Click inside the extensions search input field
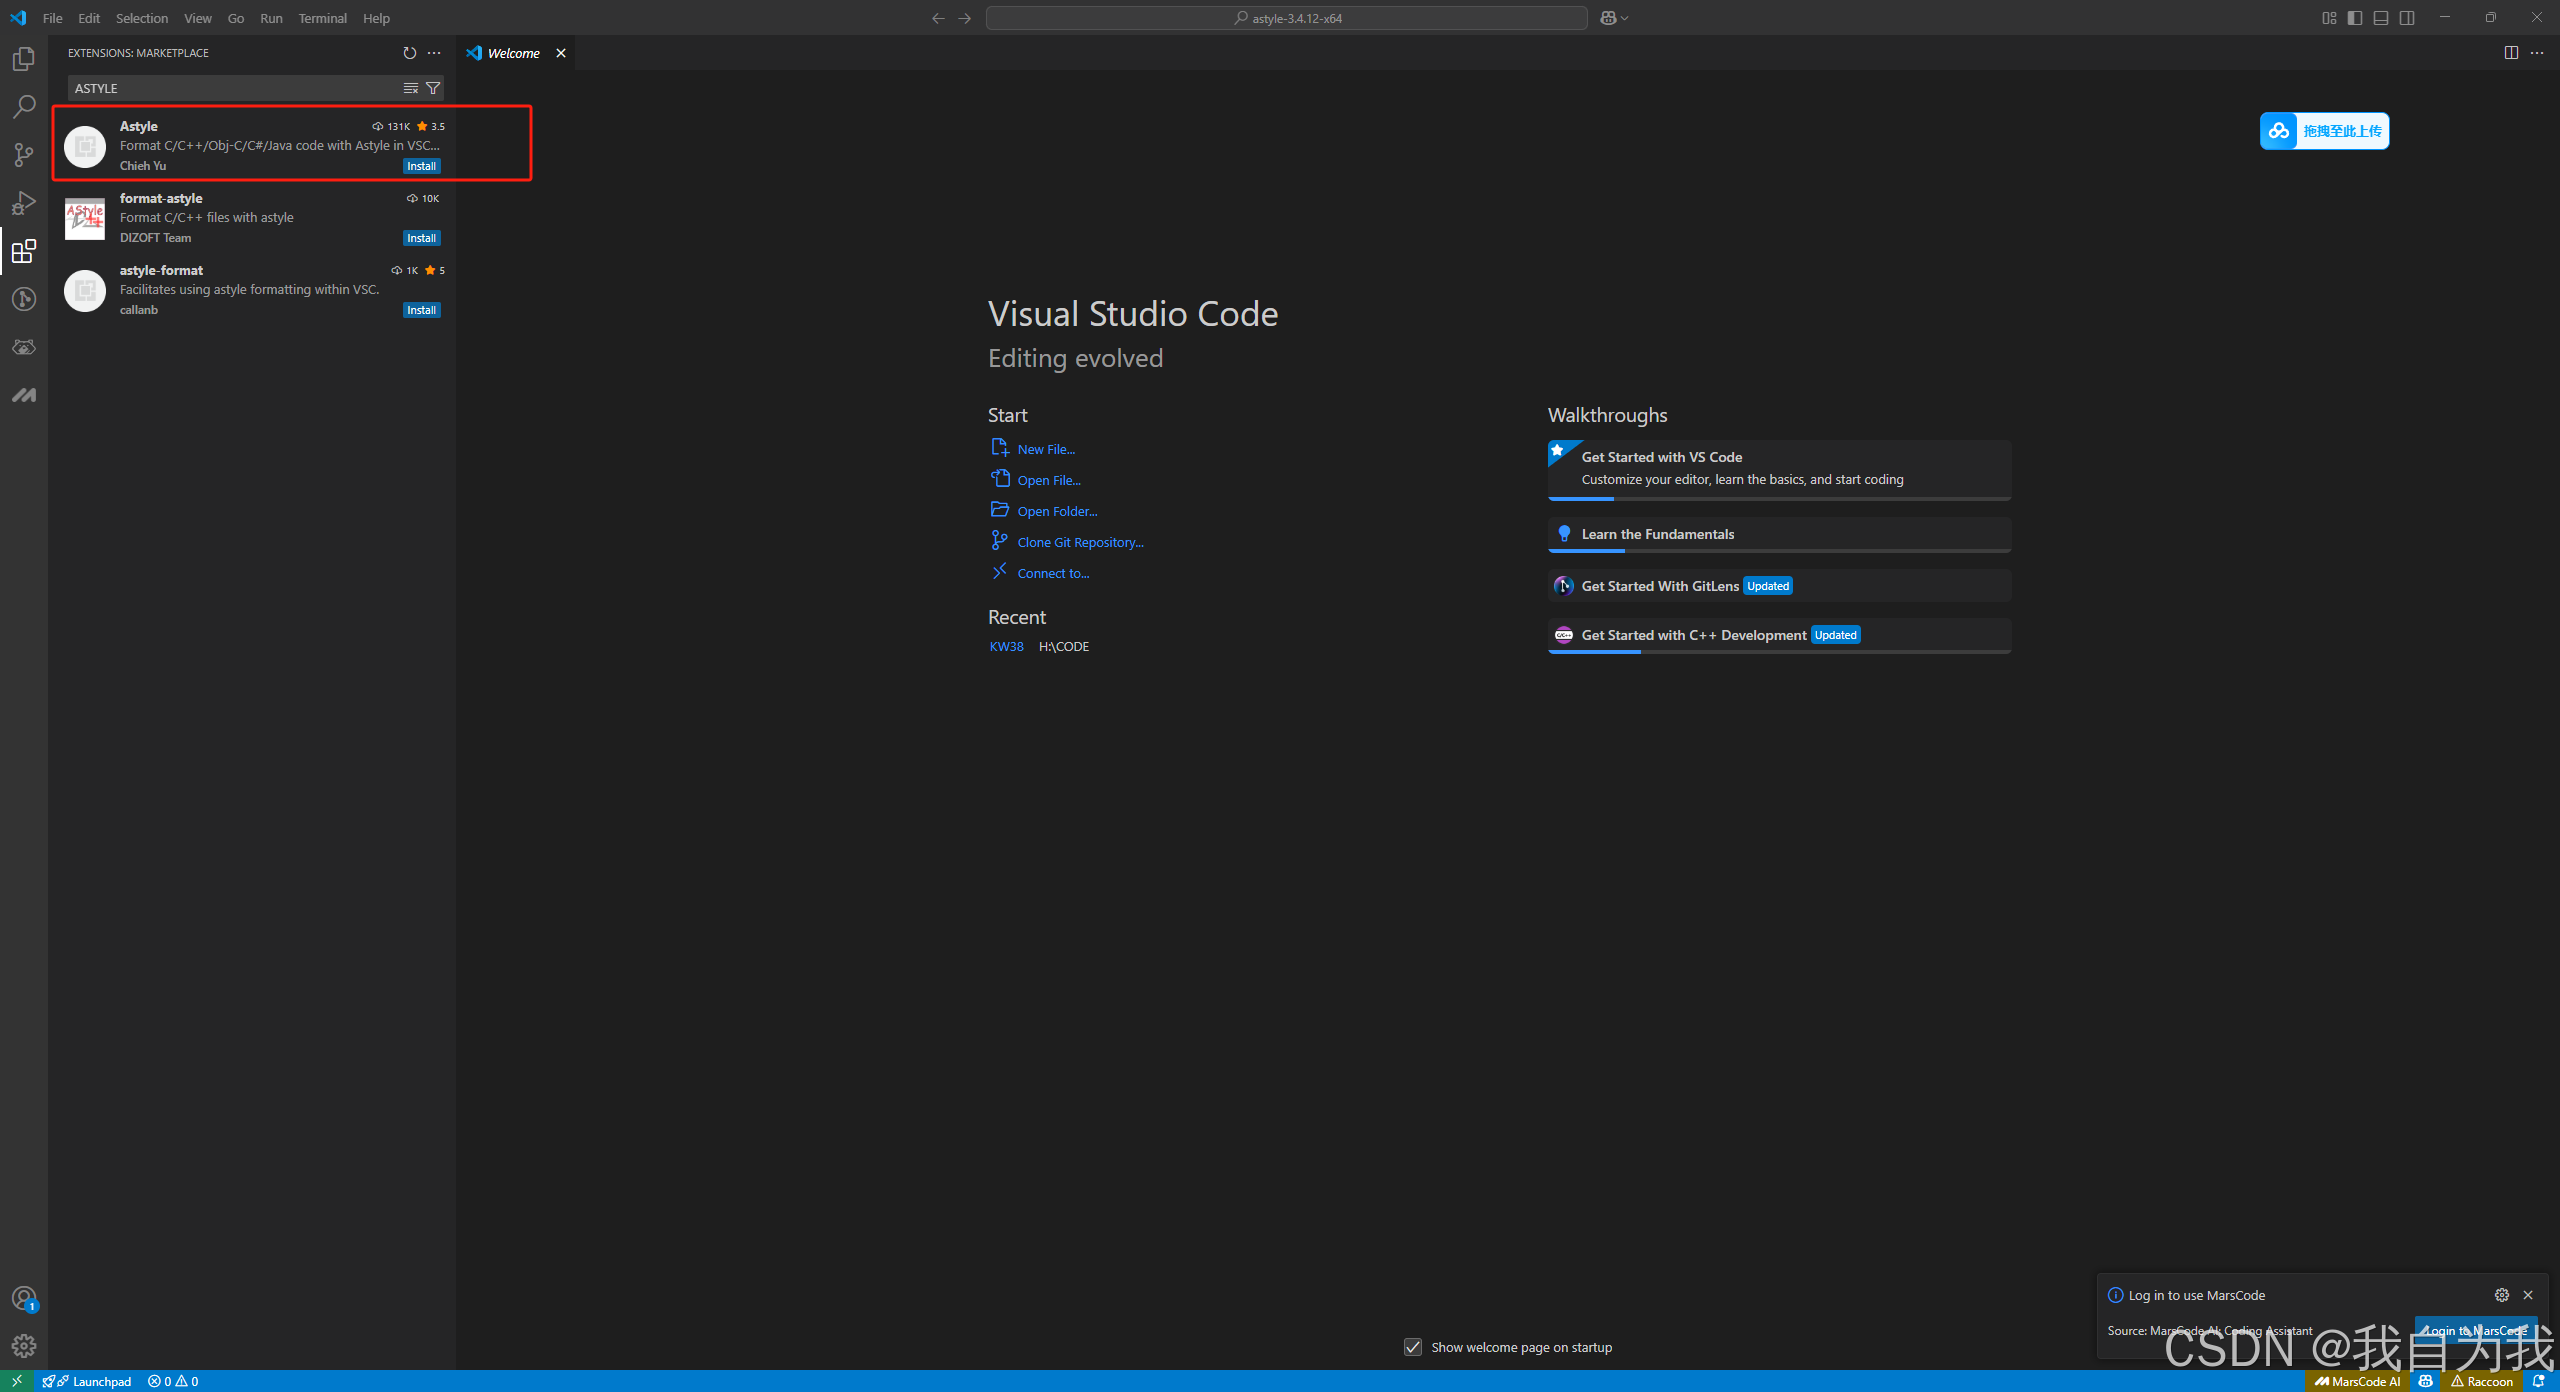 point(230,88)
